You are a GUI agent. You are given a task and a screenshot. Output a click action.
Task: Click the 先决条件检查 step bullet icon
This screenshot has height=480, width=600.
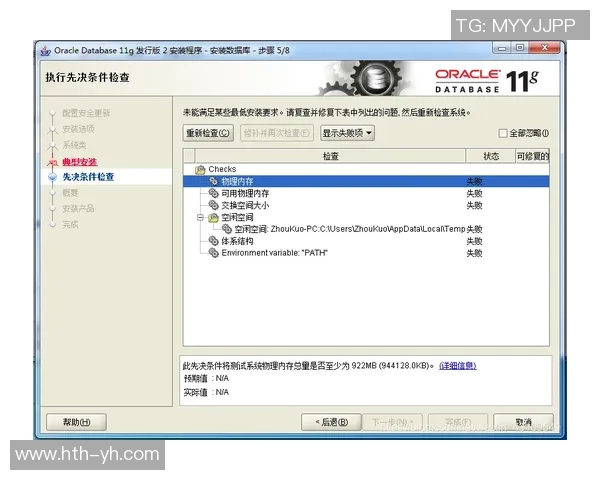52,177
